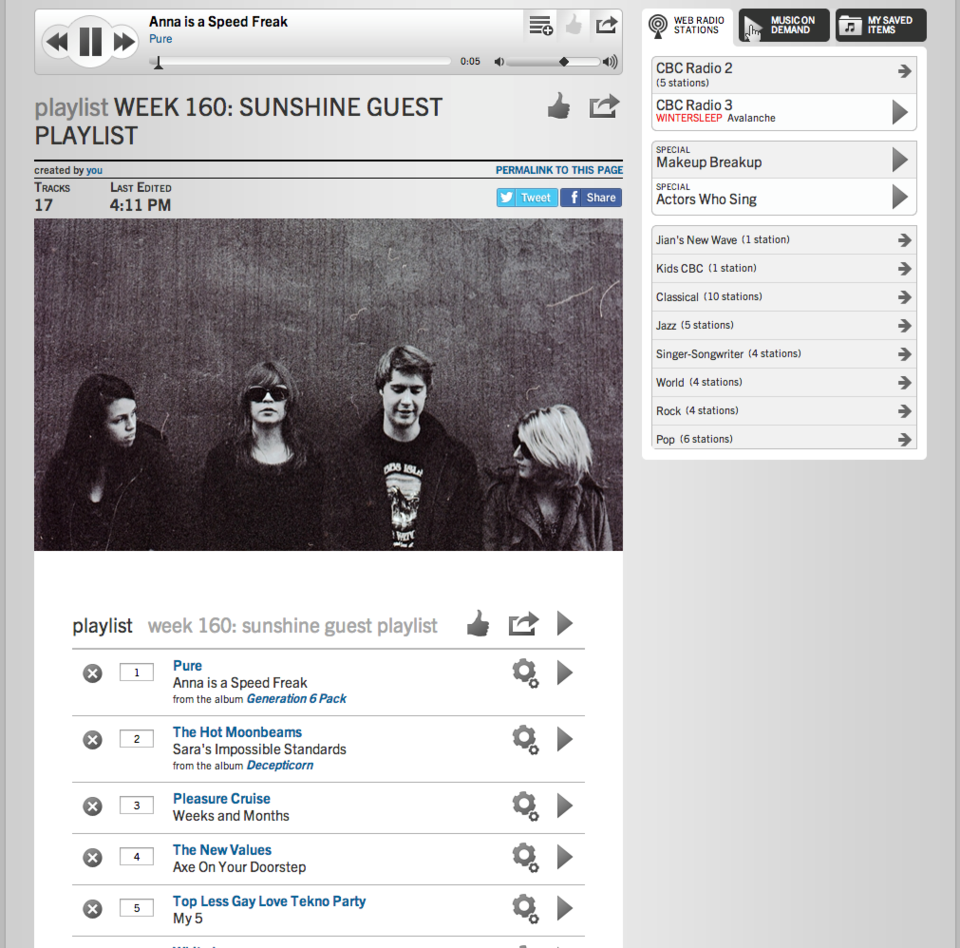Remove The New Values track from playlist
Viewport: 960px width, 948px height.
92,857
